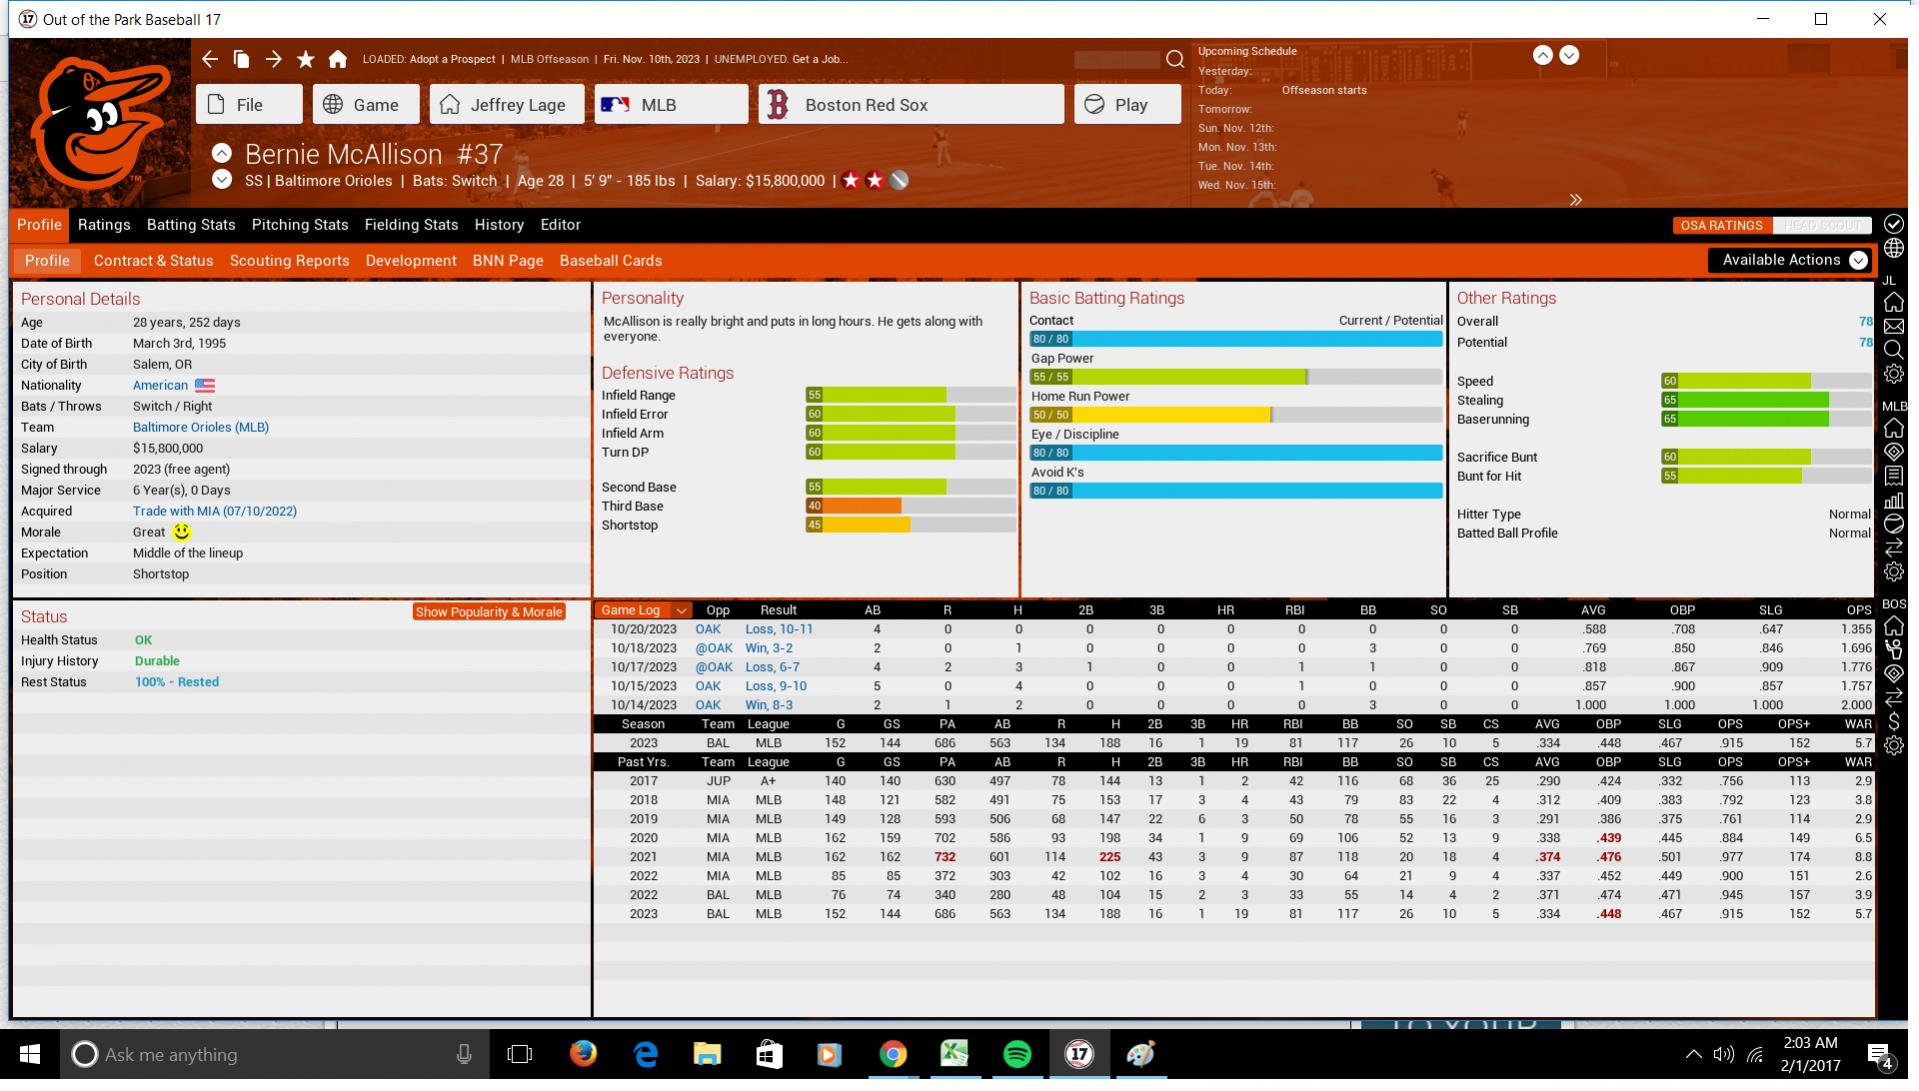The height and width of the screenshot is (1091, 1919).
Task: Open the Game Log dropdown
Action: 642,610
